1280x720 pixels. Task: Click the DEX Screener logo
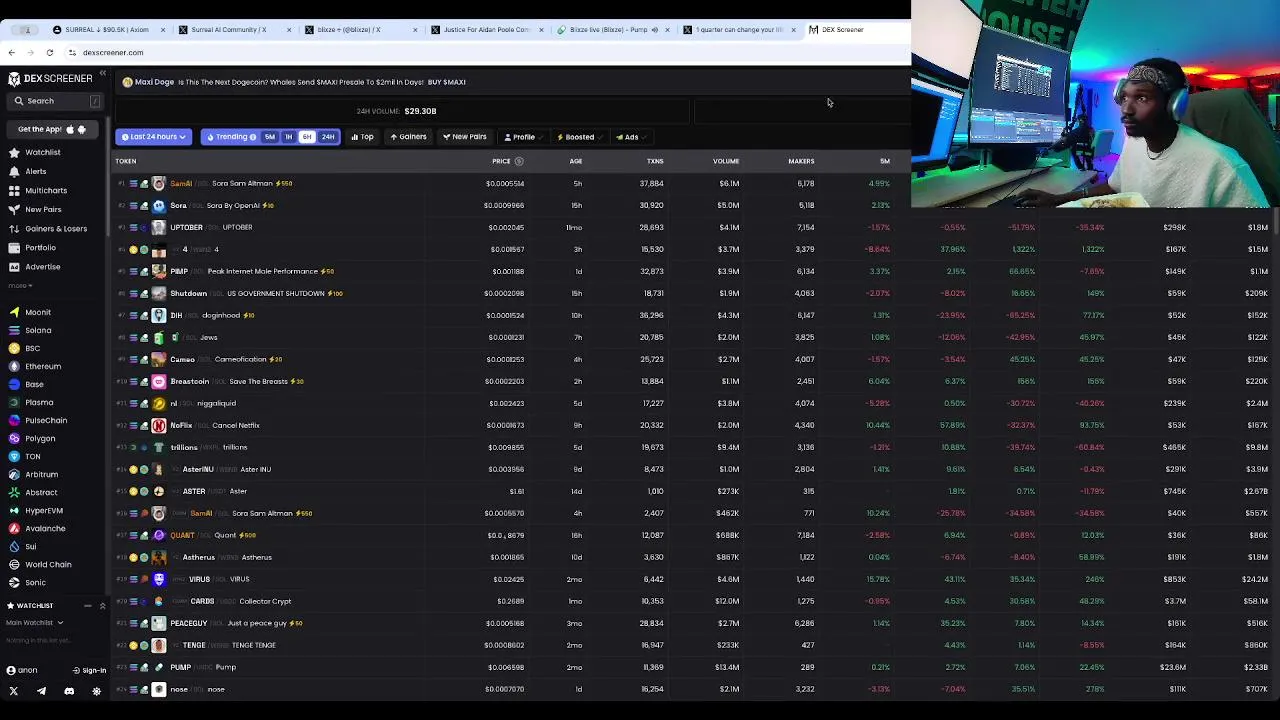(x=50, y=78)
